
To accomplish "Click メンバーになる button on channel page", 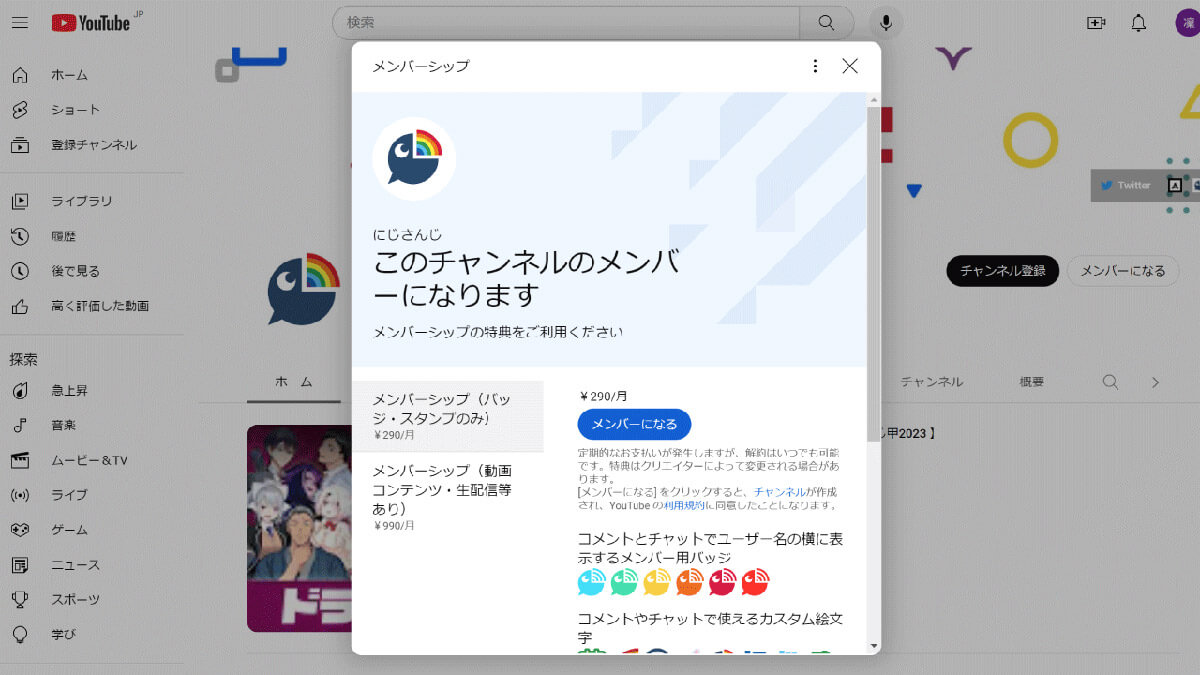I will (1123, 271).
